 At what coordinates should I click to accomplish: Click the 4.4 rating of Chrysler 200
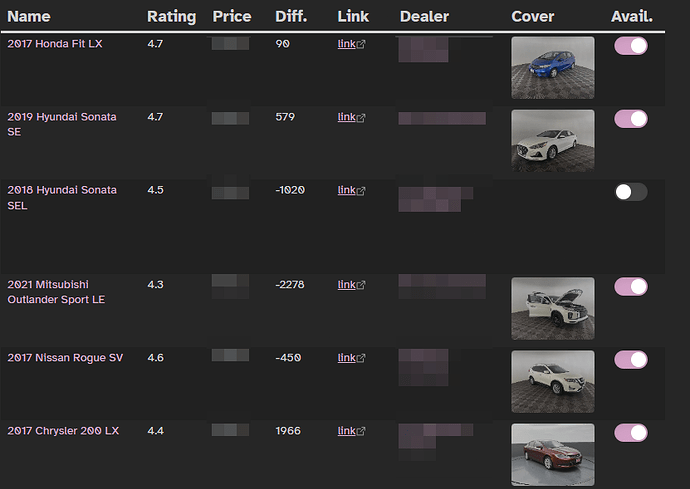click(x=155, y=431)
